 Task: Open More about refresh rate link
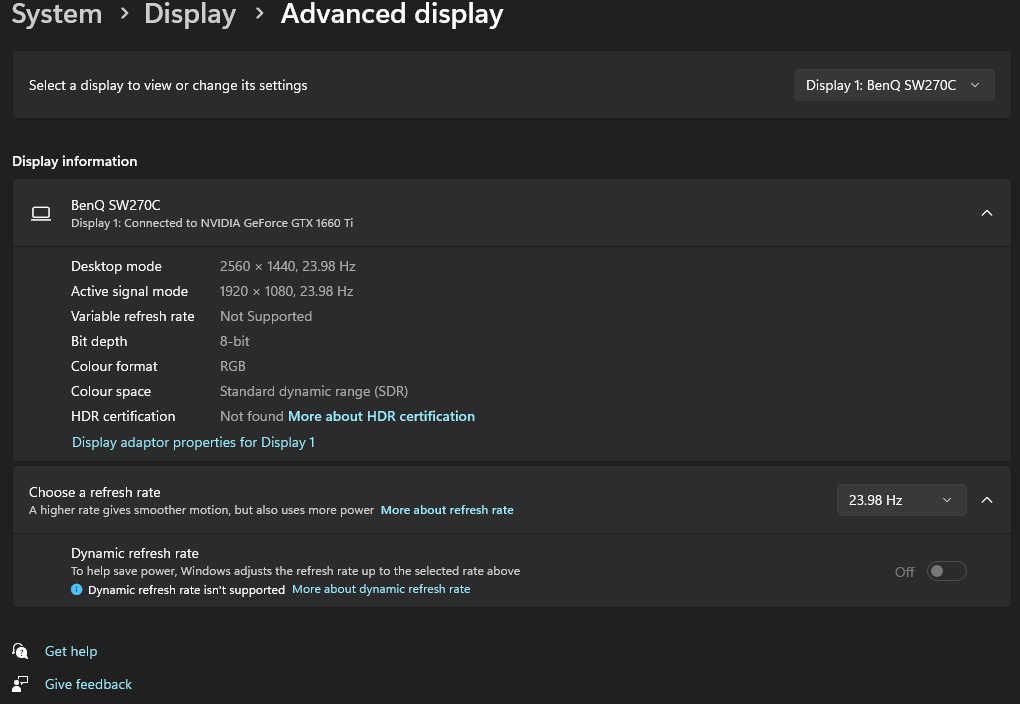coord(447,510)
